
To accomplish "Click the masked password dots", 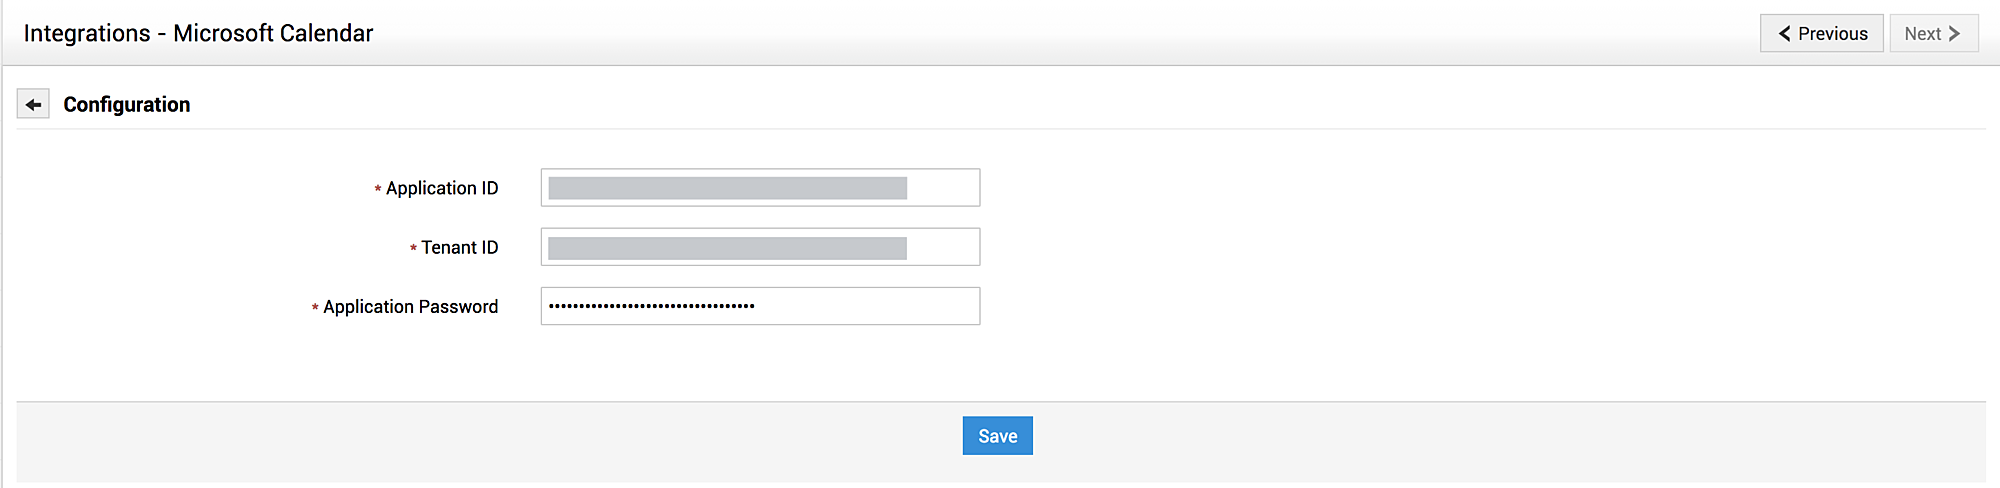I will 651,306.
